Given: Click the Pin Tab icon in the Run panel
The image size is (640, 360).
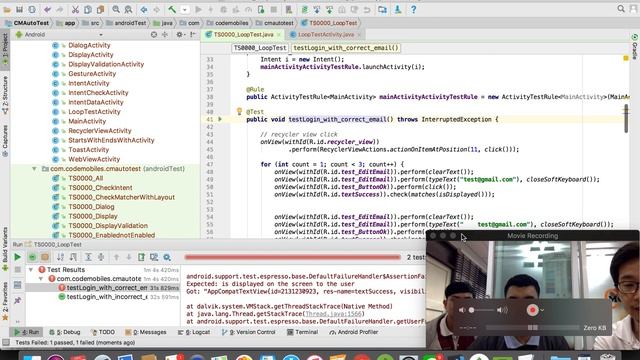Looking at the screenshot, I should pyautogui.click(x=18, y=300).
